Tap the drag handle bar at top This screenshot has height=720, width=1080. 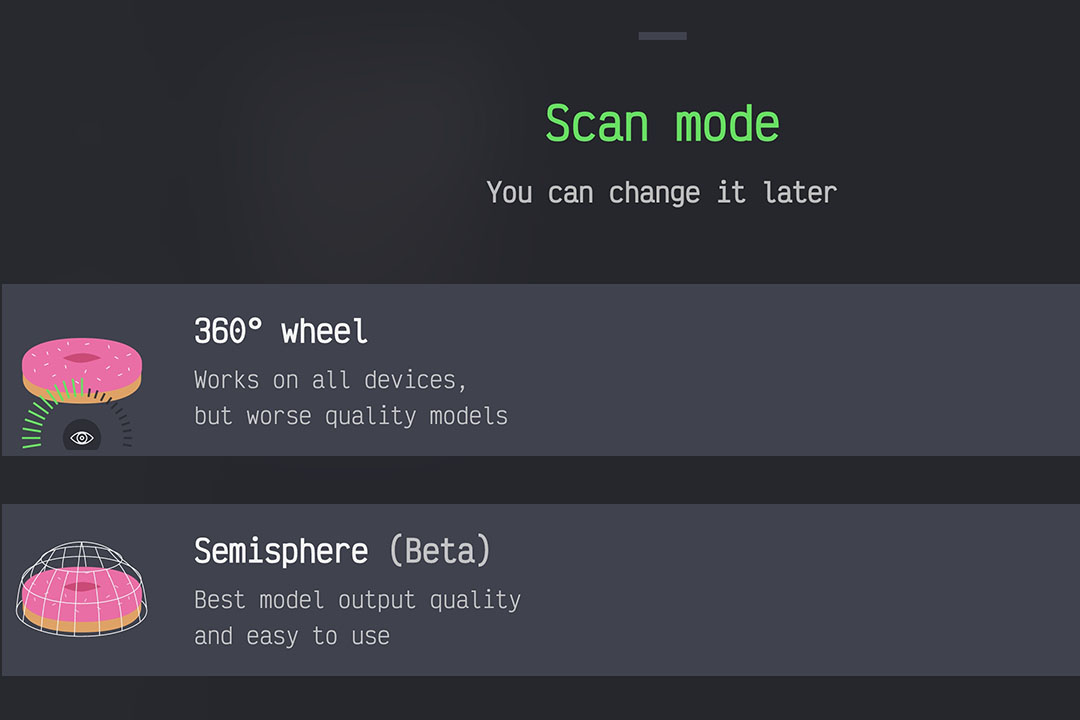coord(662,36)
